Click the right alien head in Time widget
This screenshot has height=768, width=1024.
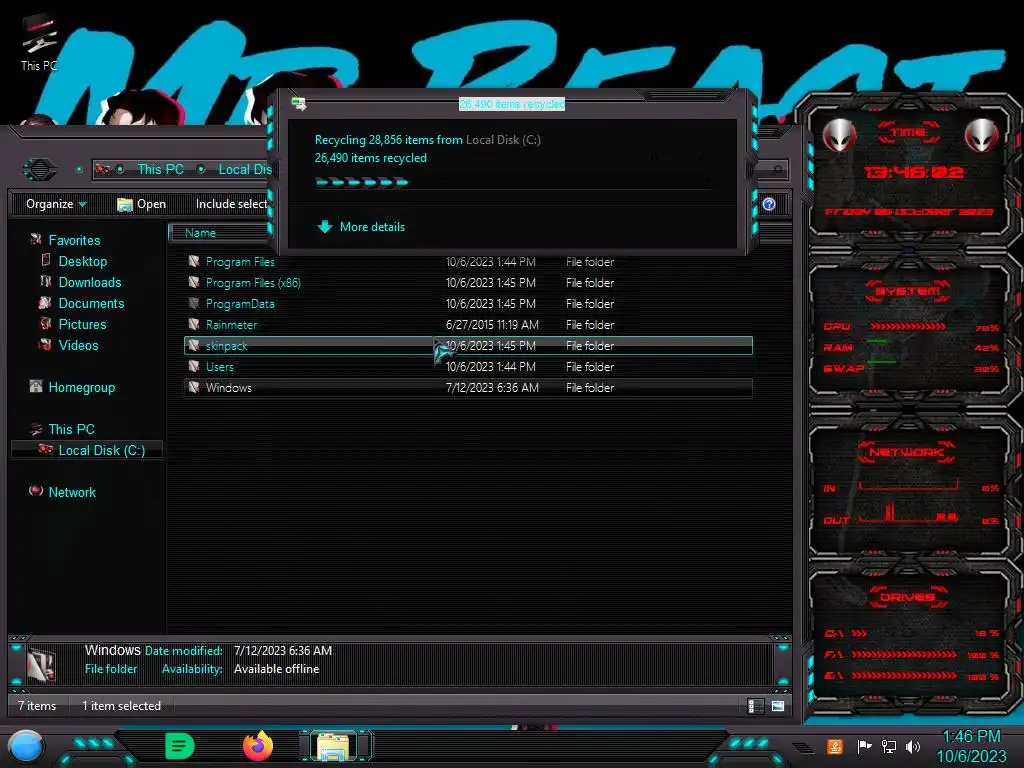[981, 135]
